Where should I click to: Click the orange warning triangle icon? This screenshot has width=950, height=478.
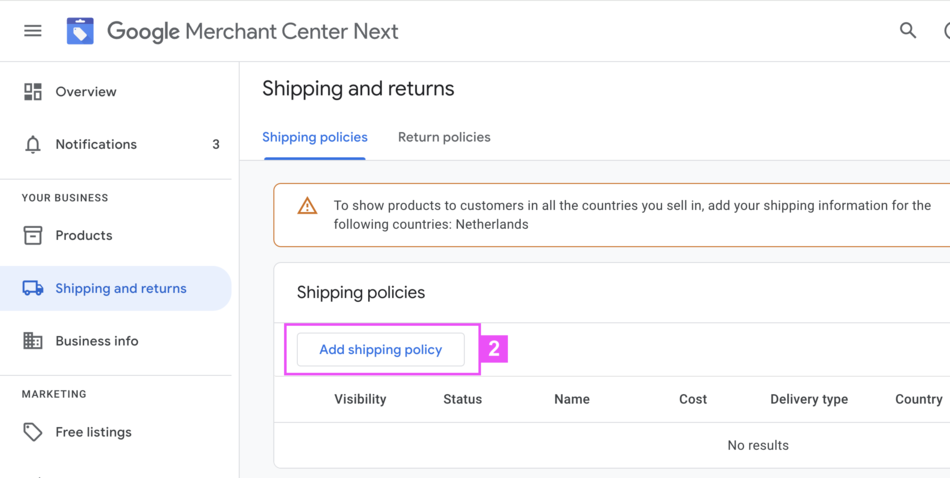(307, 206)
